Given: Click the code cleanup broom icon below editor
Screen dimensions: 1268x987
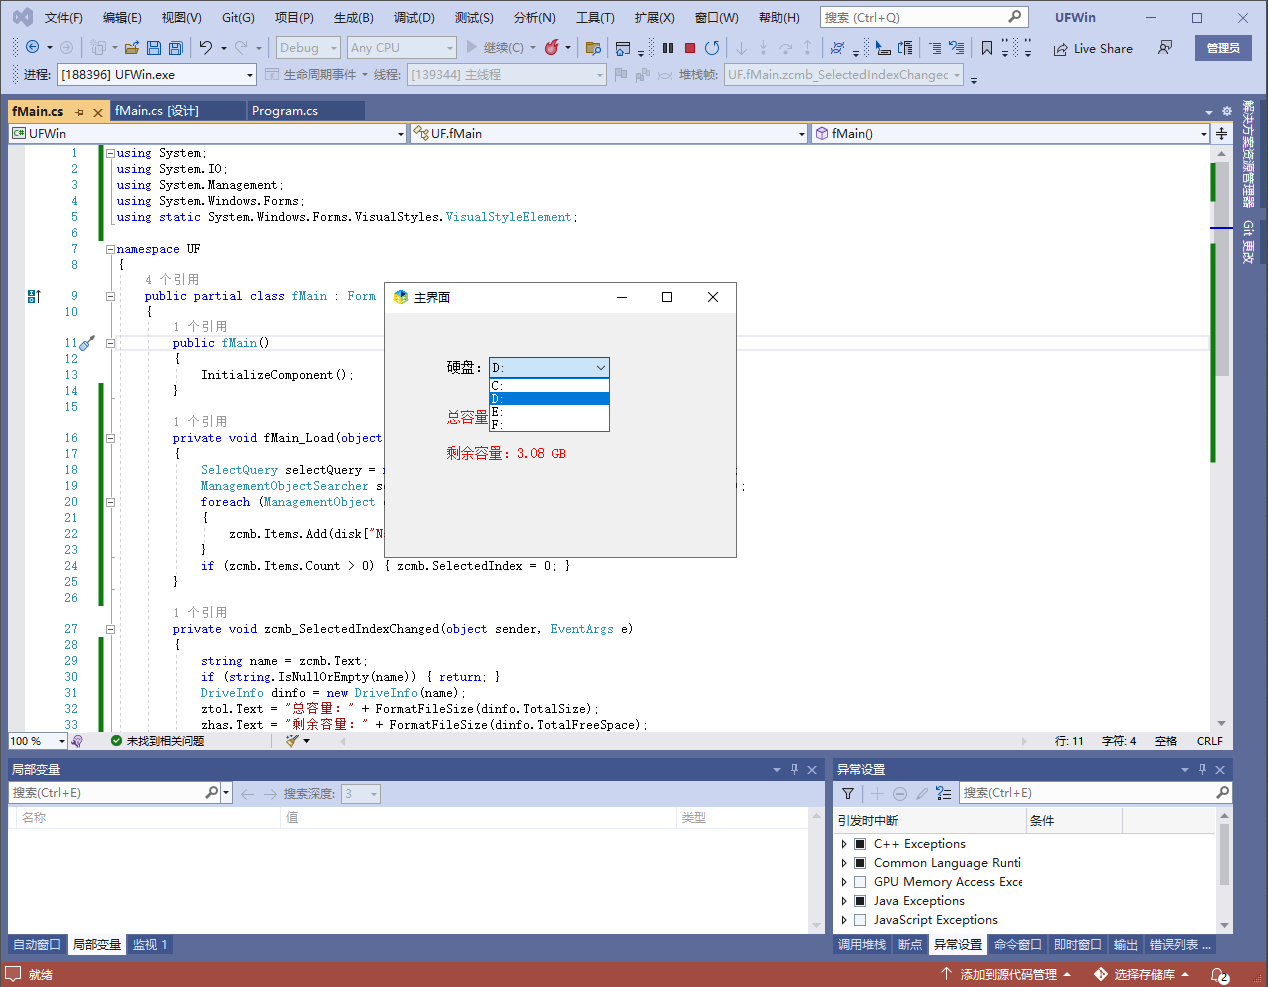Looking at the screenshot, I should (x=292, y=741).
